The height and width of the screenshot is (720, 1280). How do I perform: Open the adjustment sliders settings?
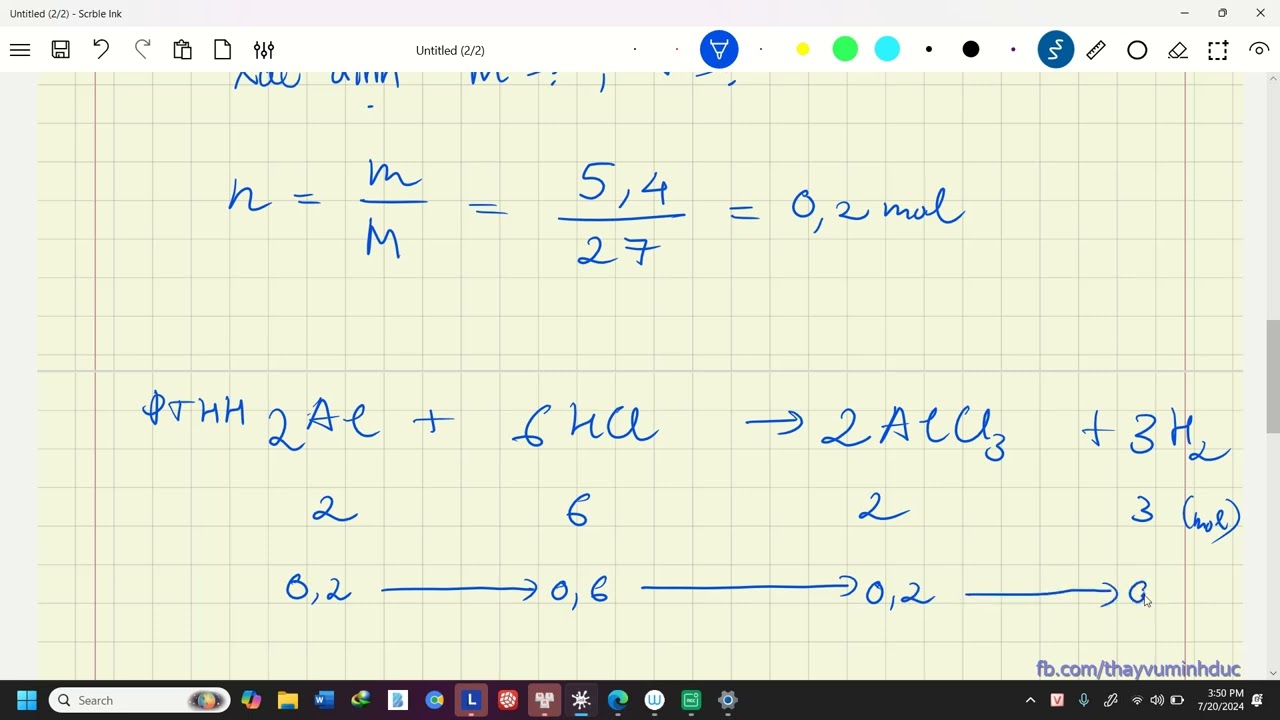click(x=264, y=50)
